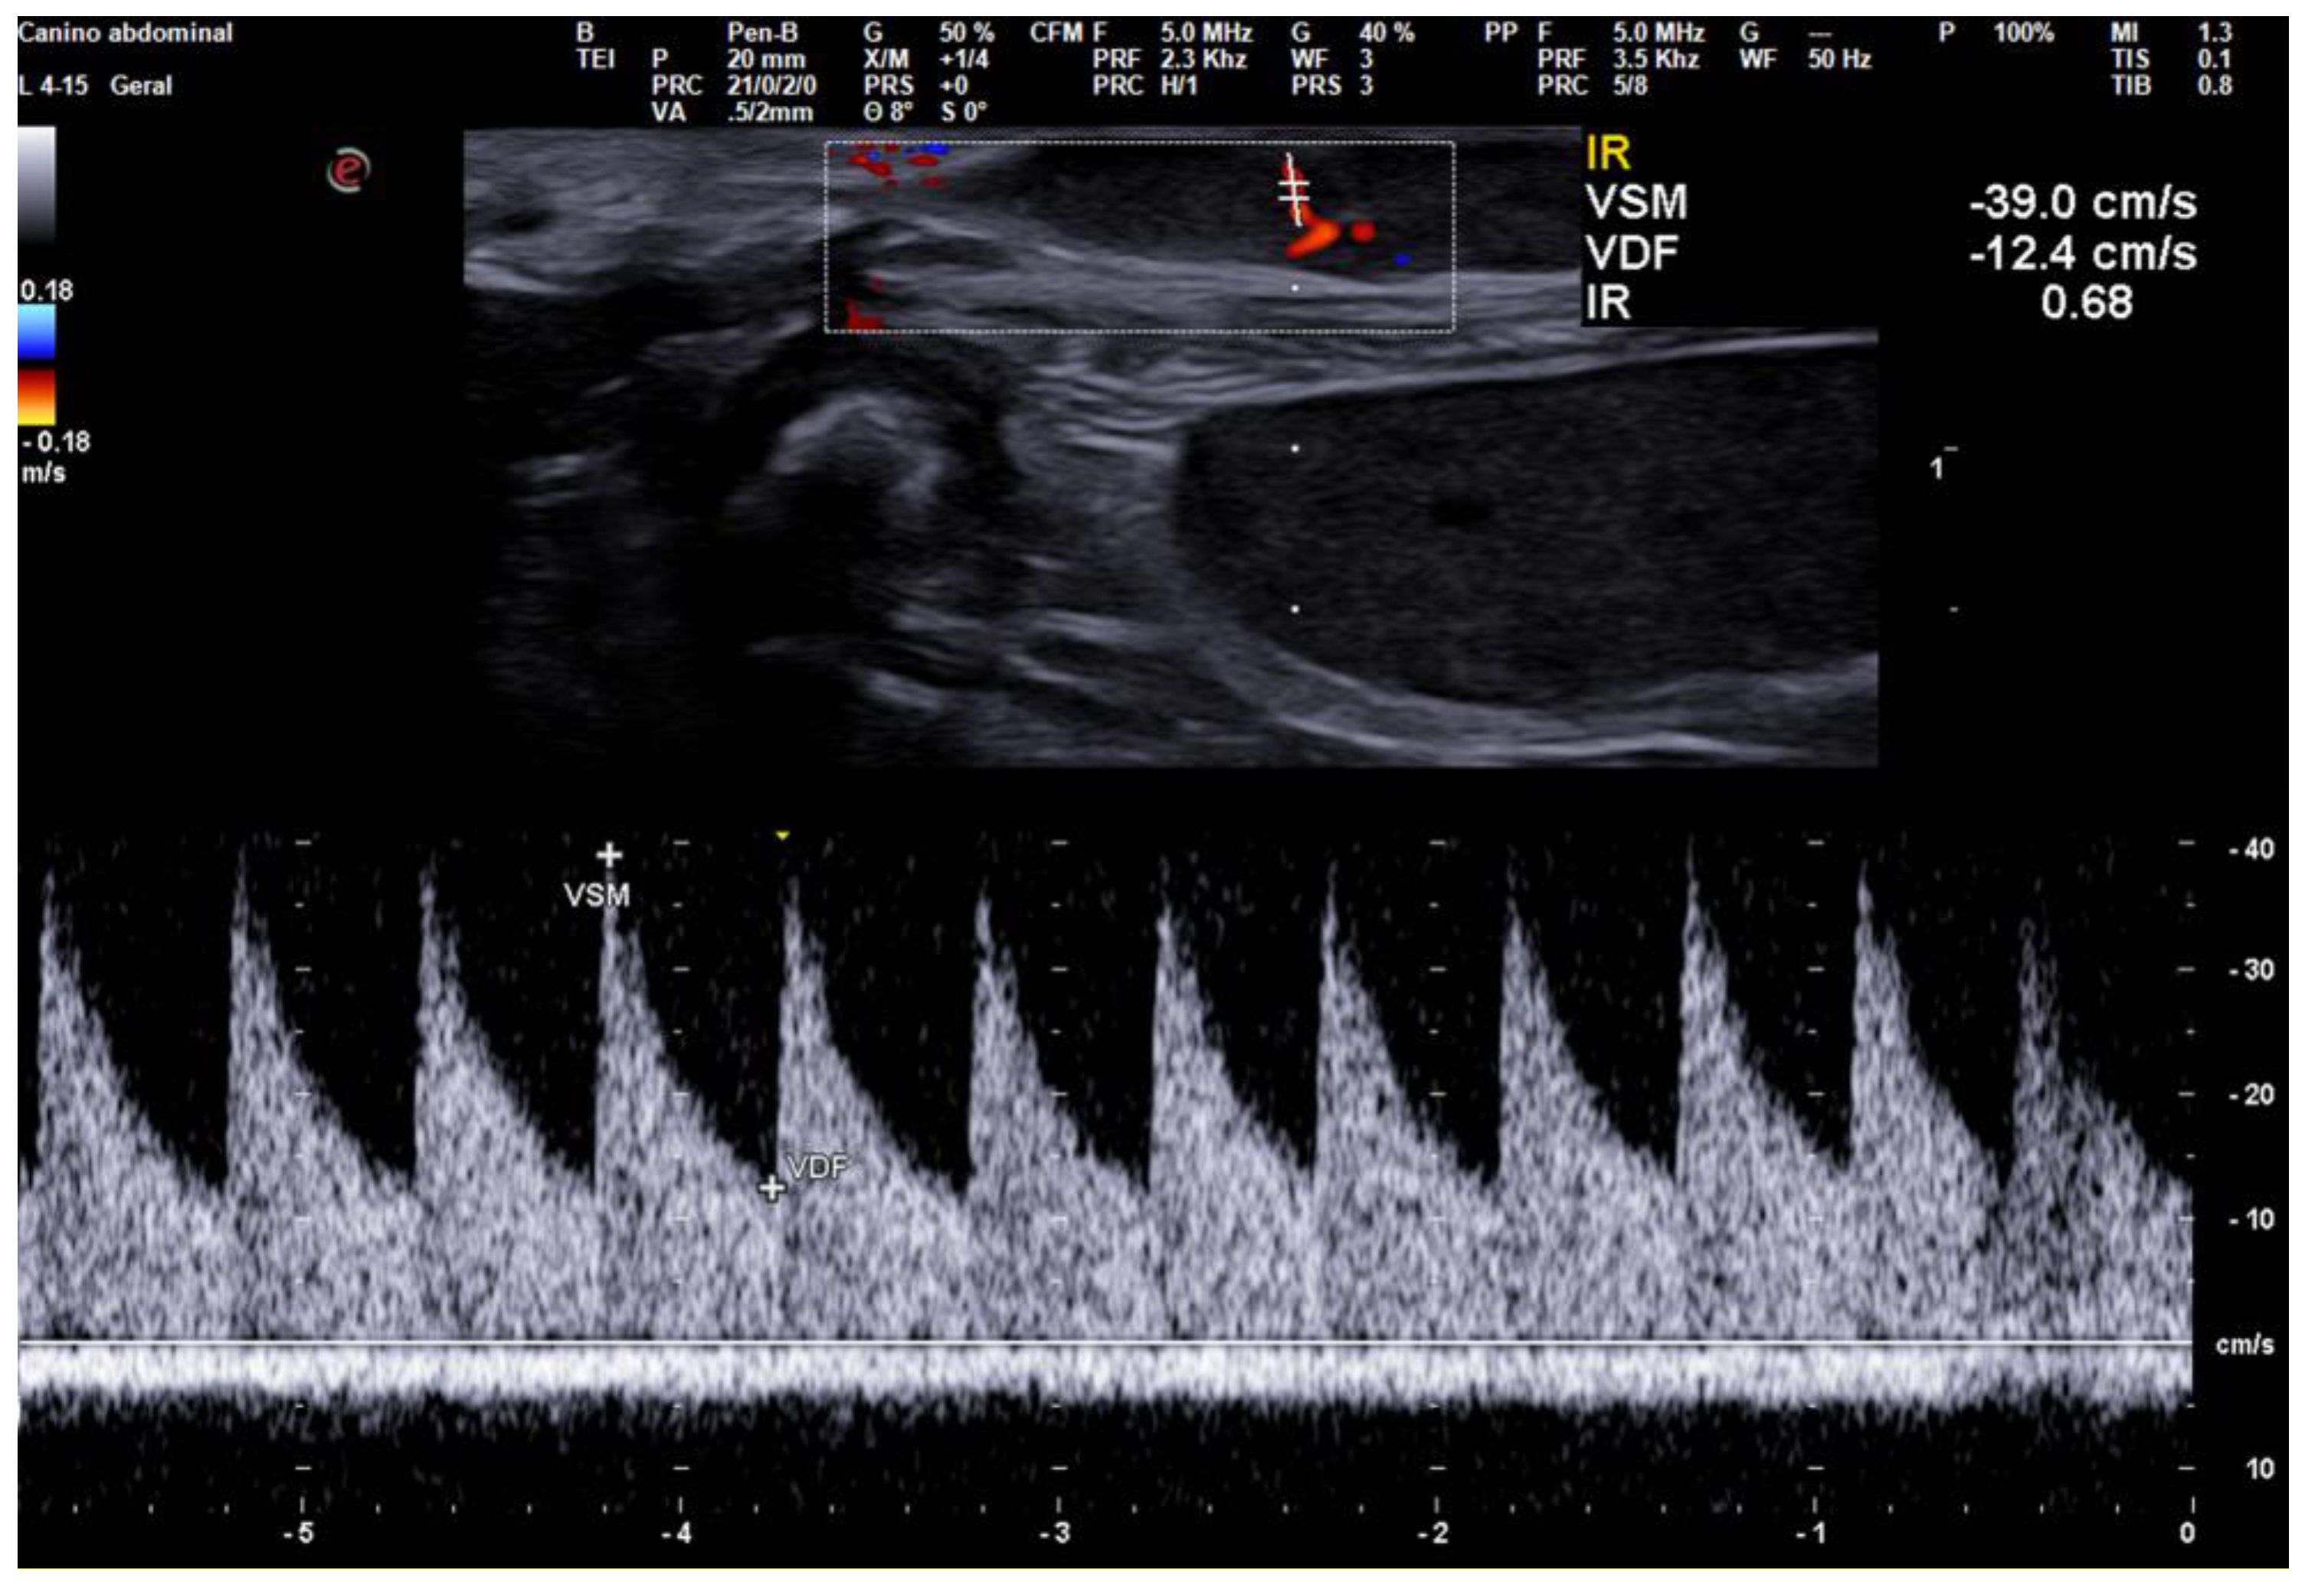
Task: Click the Doppler sample gate on vessel
Action: point(1295,190)
